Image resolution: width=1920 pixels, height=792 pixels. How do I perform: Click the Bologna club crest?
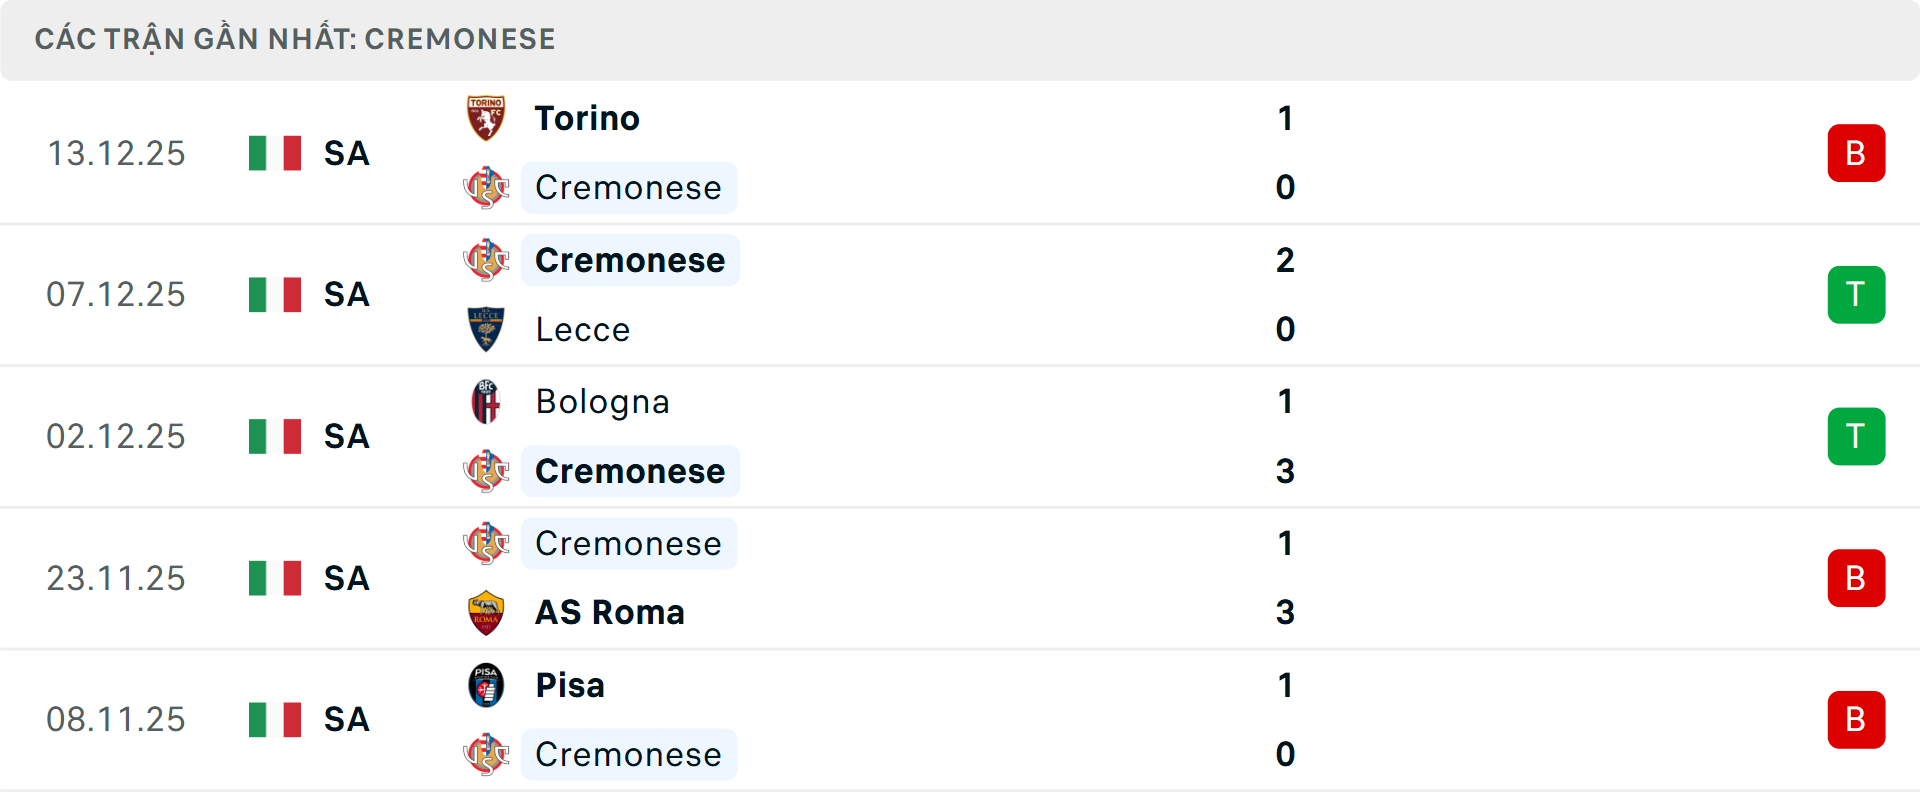coord(486,401)
